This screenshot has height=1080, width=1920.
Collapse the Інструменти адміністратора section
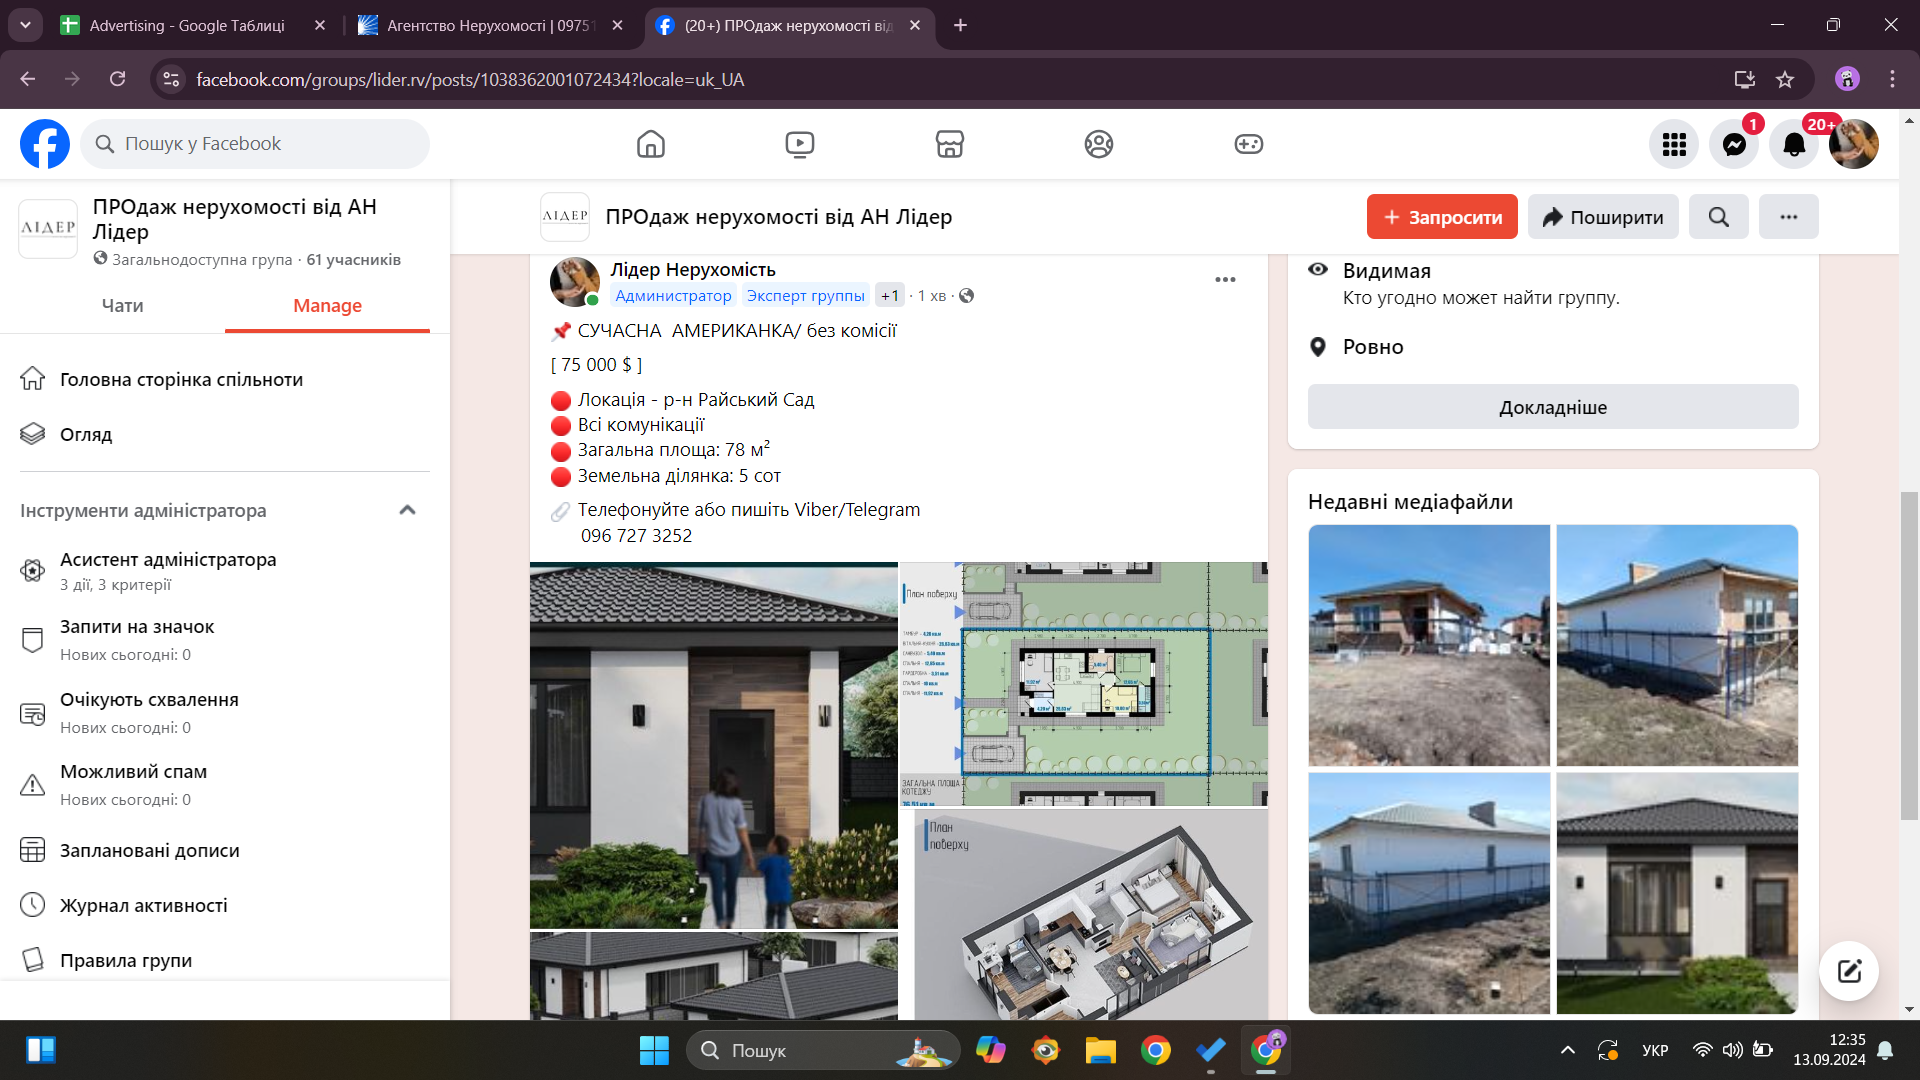click(407, 510)
